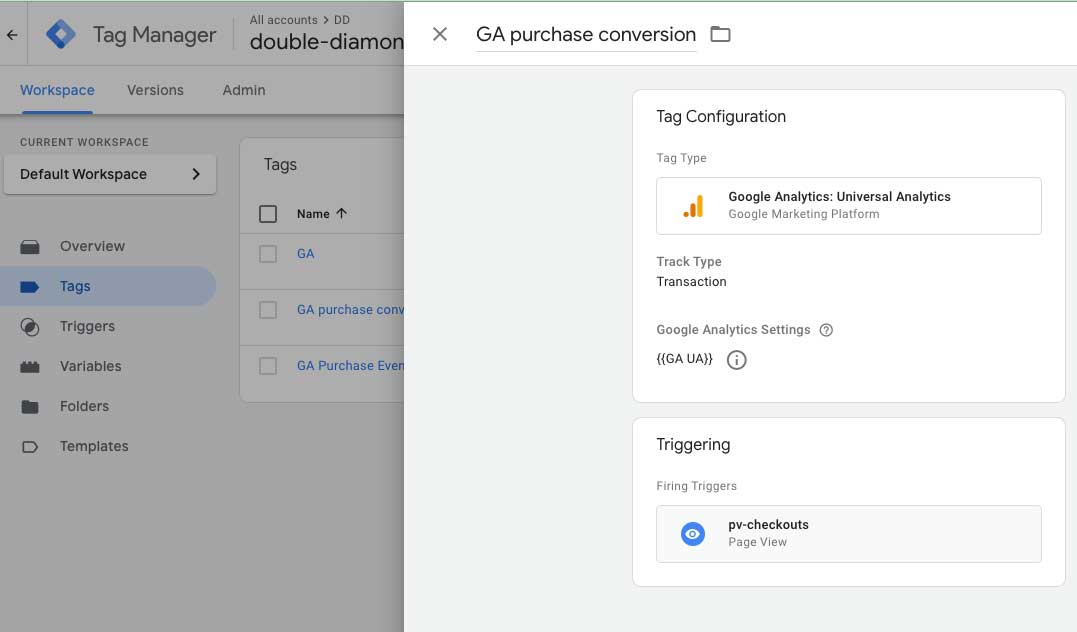The image size is (1077, 632).
Task: Click the Triggers circular icon
Action: click(x=30, y=327)
